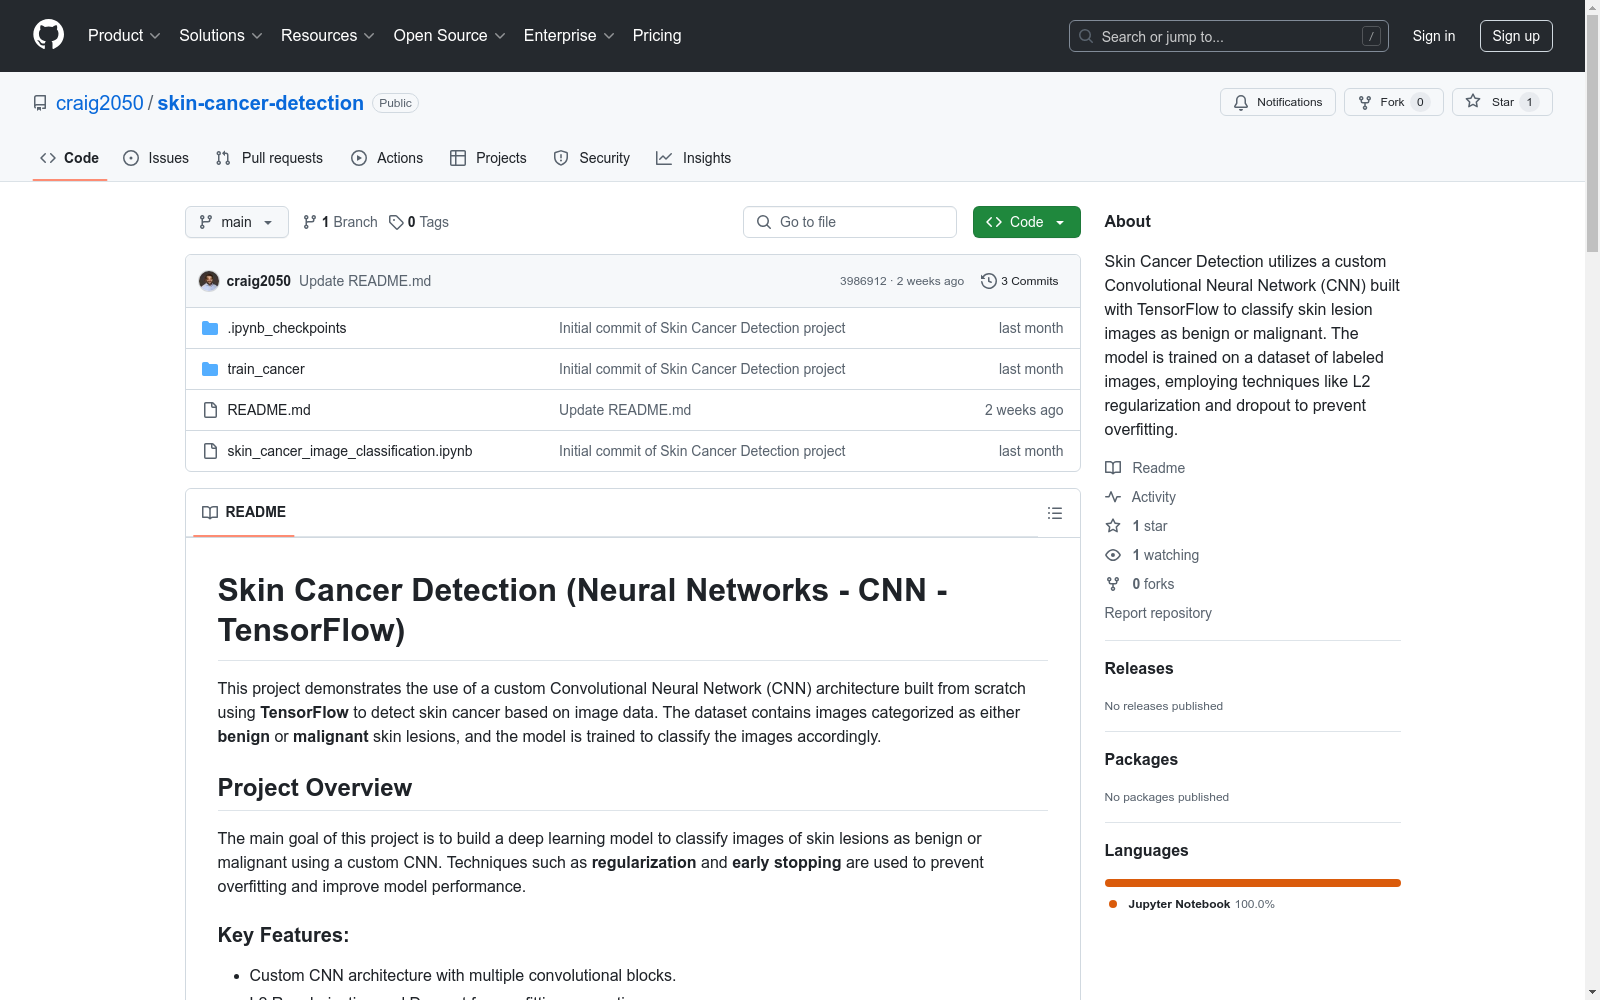Open the skin-cancer-detection repository link
This screenshot has width=1600, height=1000.
tap(260, 103)
